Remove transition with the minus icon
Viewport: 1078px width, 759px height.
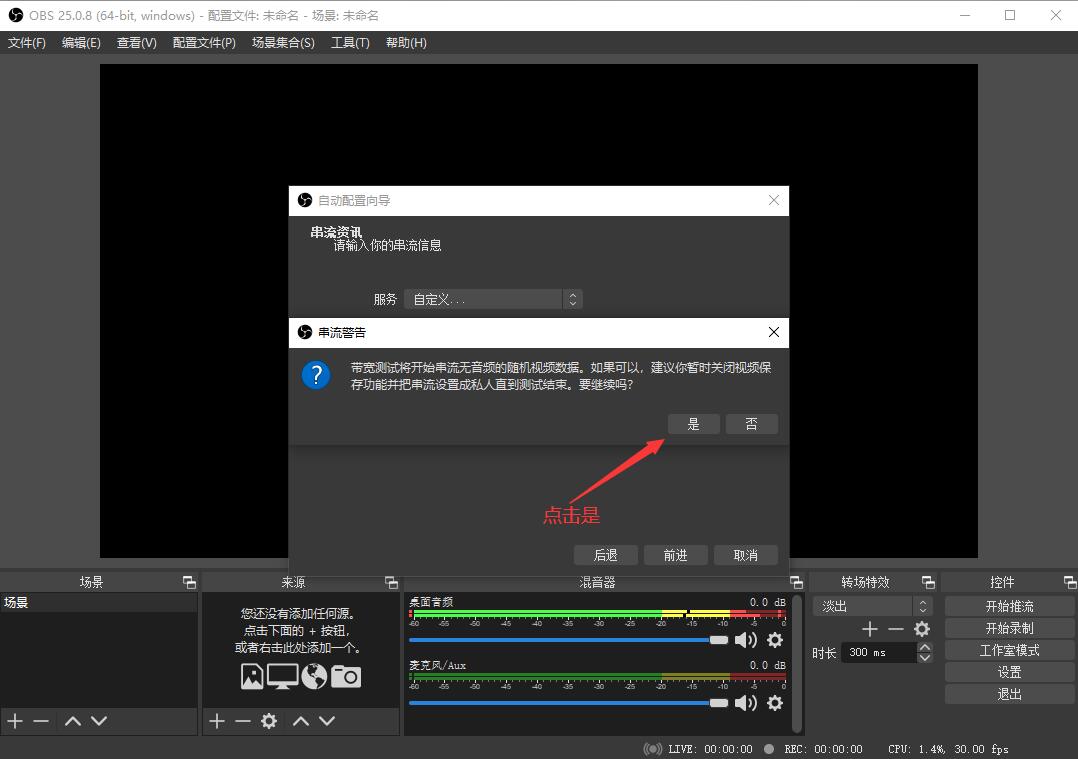coord(895,628)
